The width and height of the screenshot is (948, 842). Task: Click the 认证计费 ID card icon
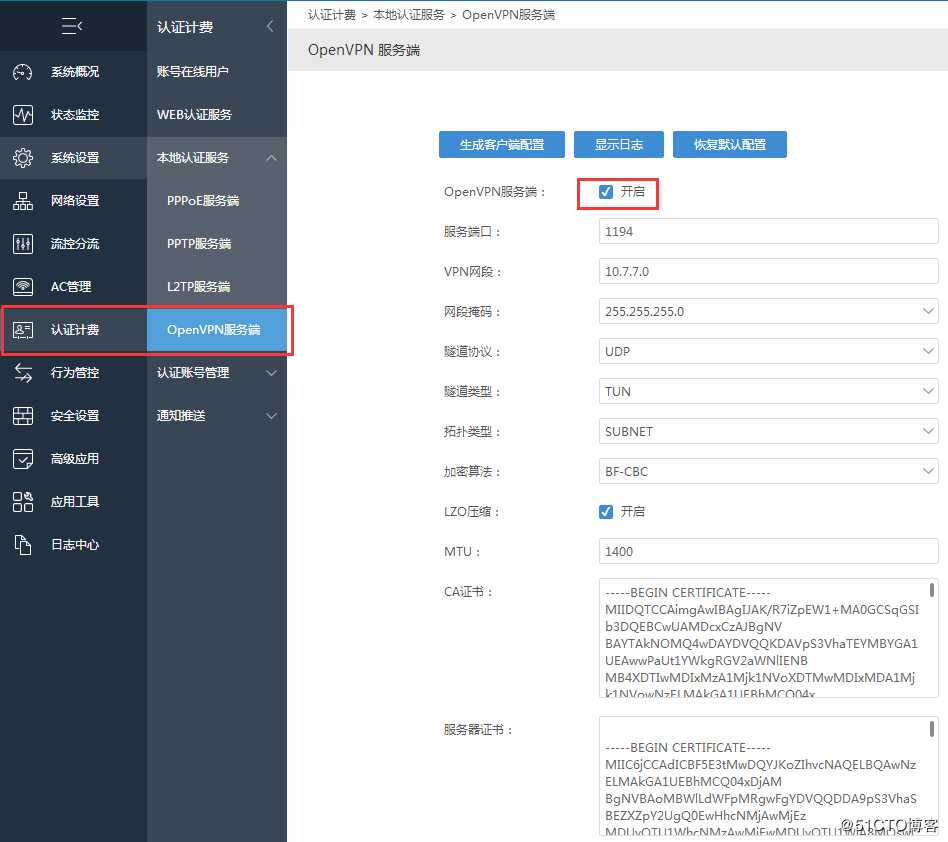point(23,330)
